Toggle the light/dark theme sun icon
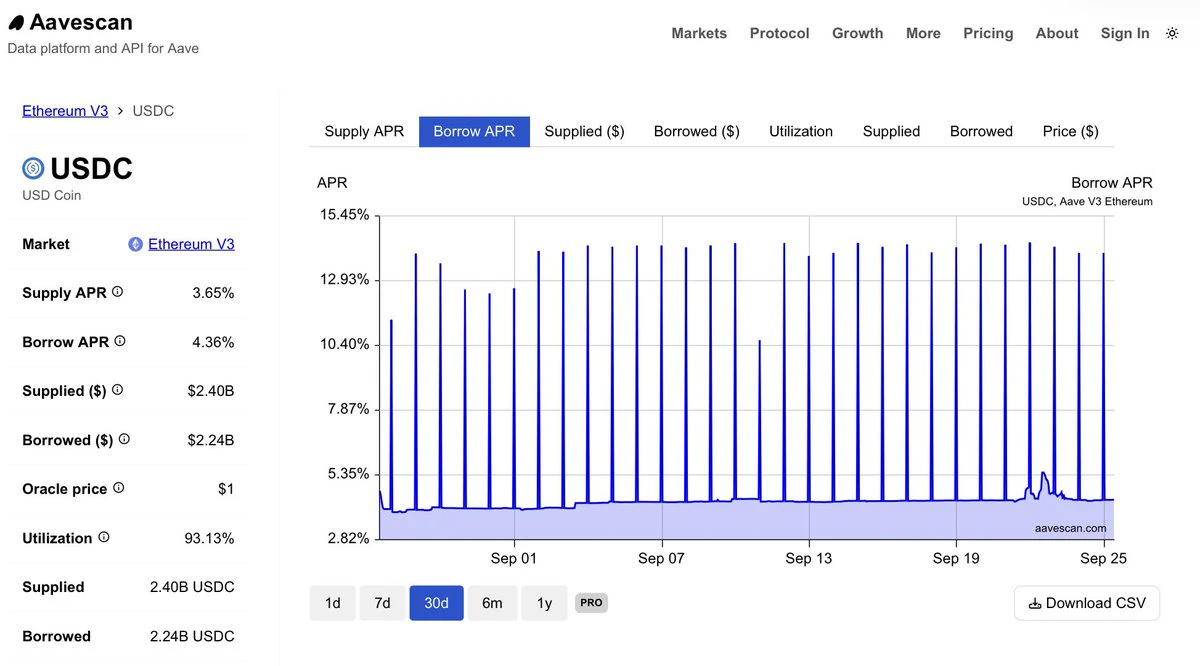The width and height of the screenshot is (1200, 666). 1172,33
